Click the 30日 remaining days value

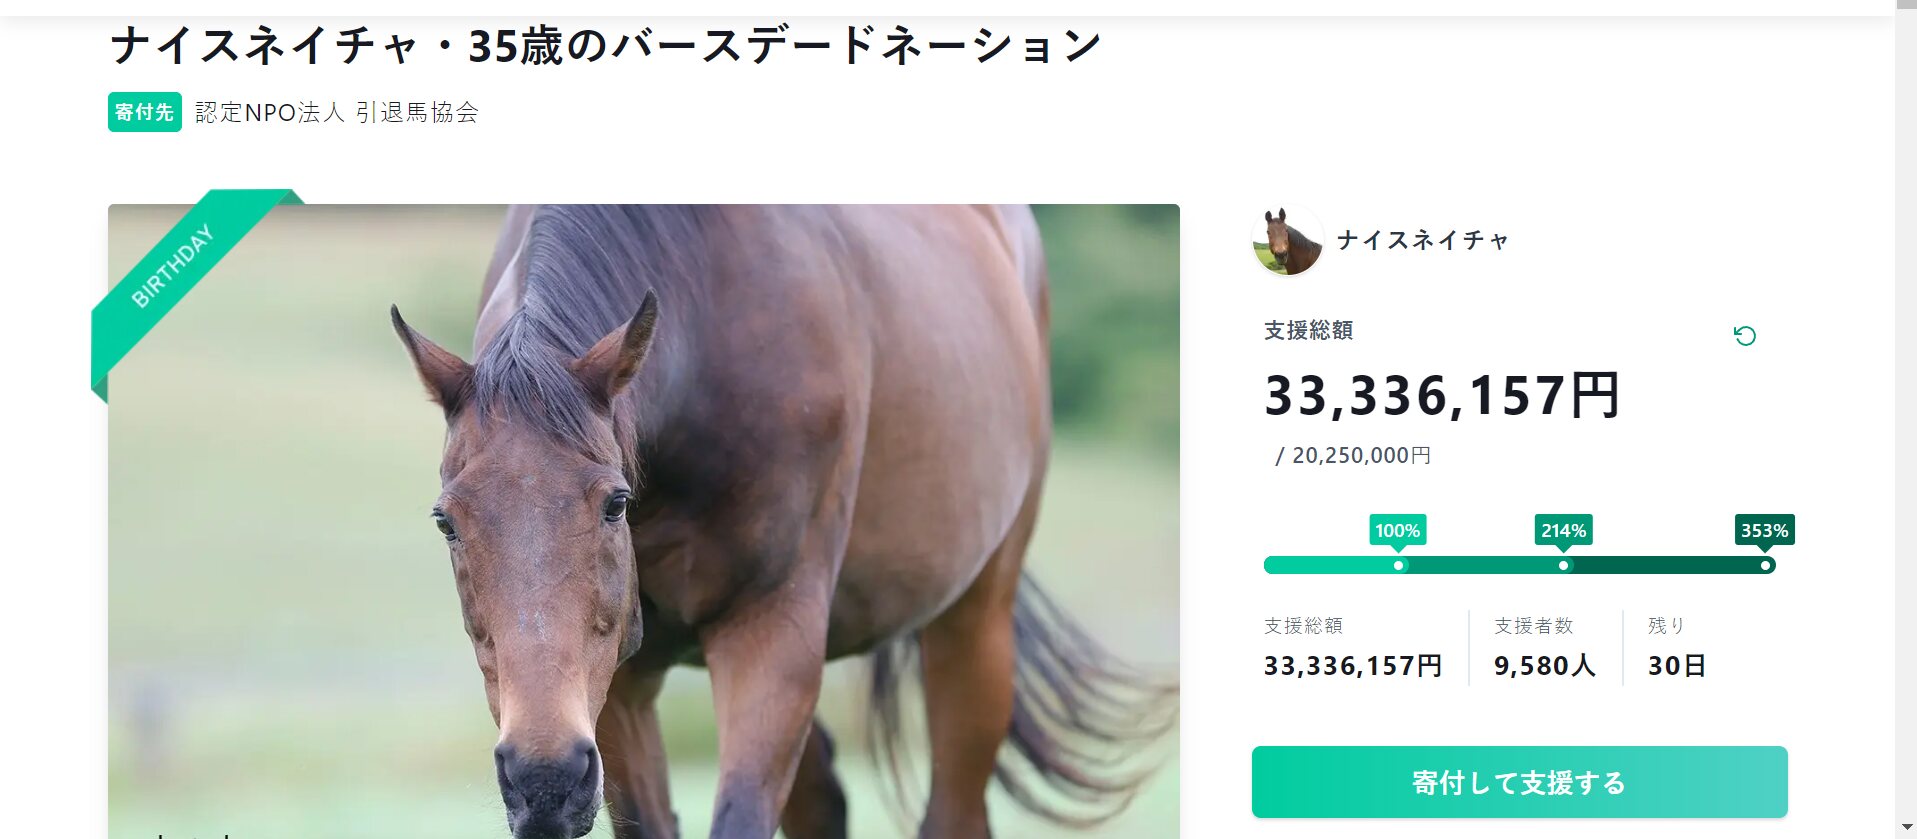click(1676, 666)
